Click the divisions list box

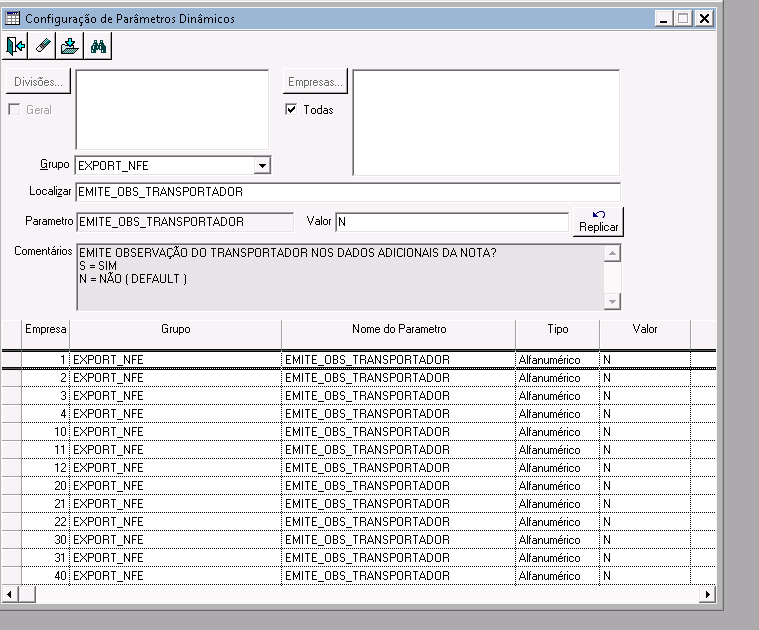(x=172, y=110)
